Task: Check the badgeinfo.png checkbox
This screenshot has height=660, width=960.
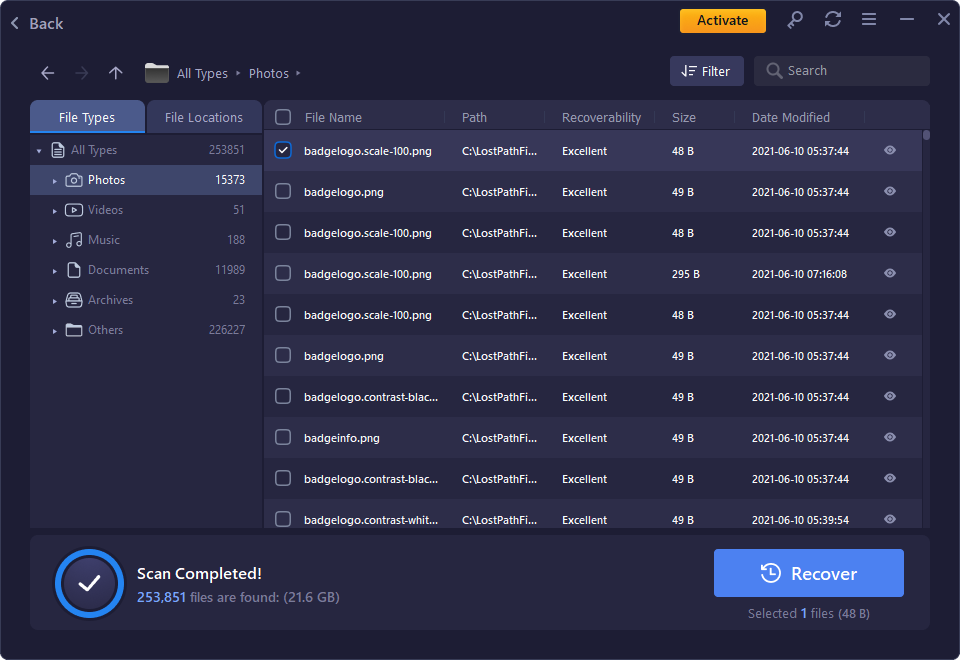Action: coord(282,437)
